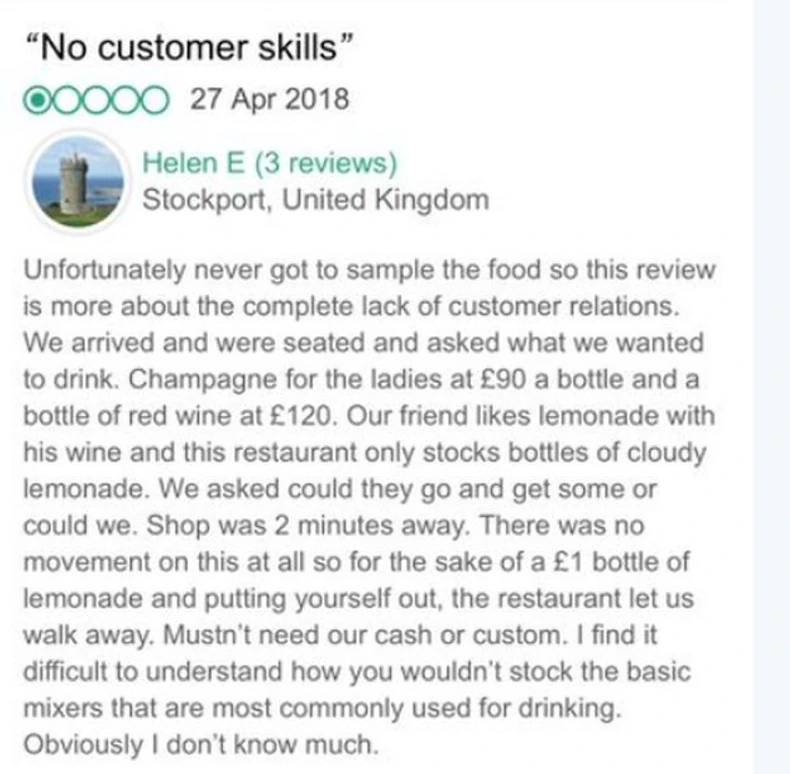Click the Stockport, United Kingdom location
This screenshot has width=790, height=774.
pyautogui.click(x=316, y=200)
